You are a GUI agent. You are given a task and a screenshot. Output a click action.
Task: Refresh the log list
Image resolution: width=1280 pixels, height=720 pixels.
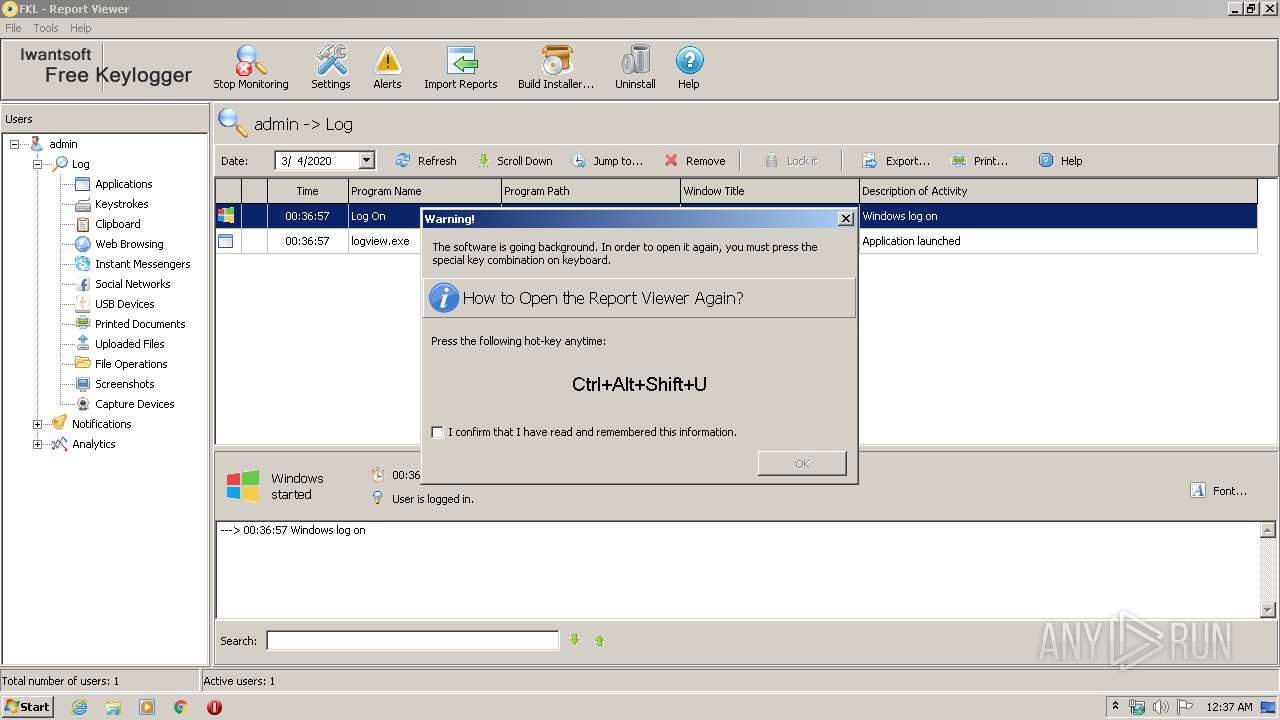(426, 161)
